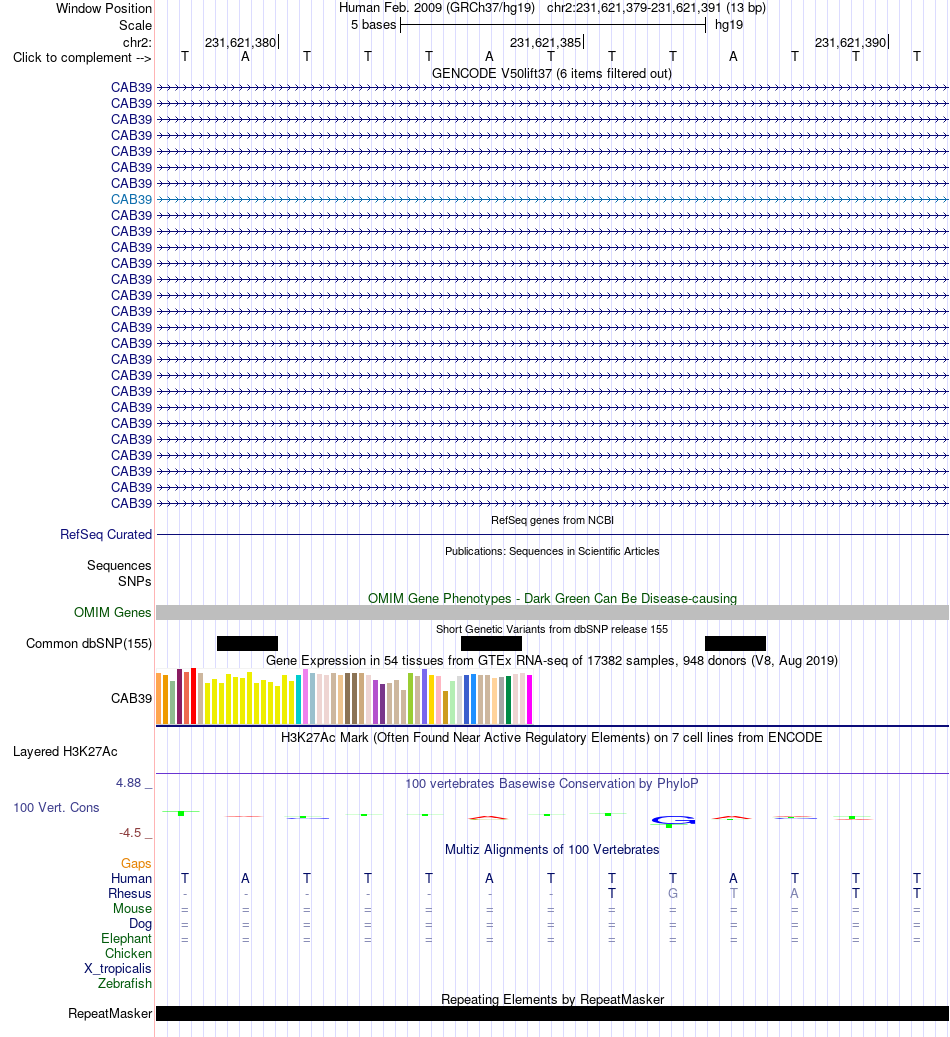Click the Window Position label
The image size is (950, 1037).
[x=104, y=9]
